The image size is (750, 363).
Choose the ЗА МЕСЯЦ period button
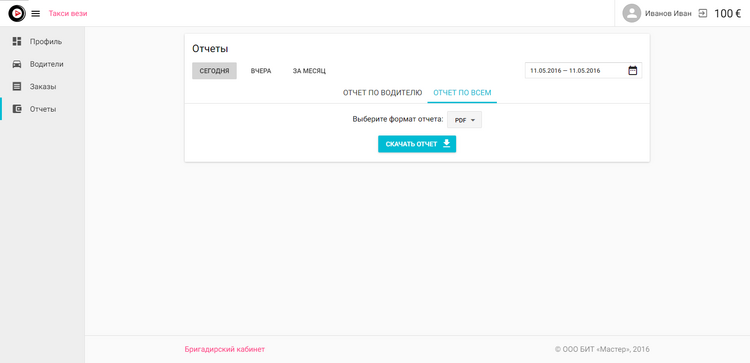point(309,71)
